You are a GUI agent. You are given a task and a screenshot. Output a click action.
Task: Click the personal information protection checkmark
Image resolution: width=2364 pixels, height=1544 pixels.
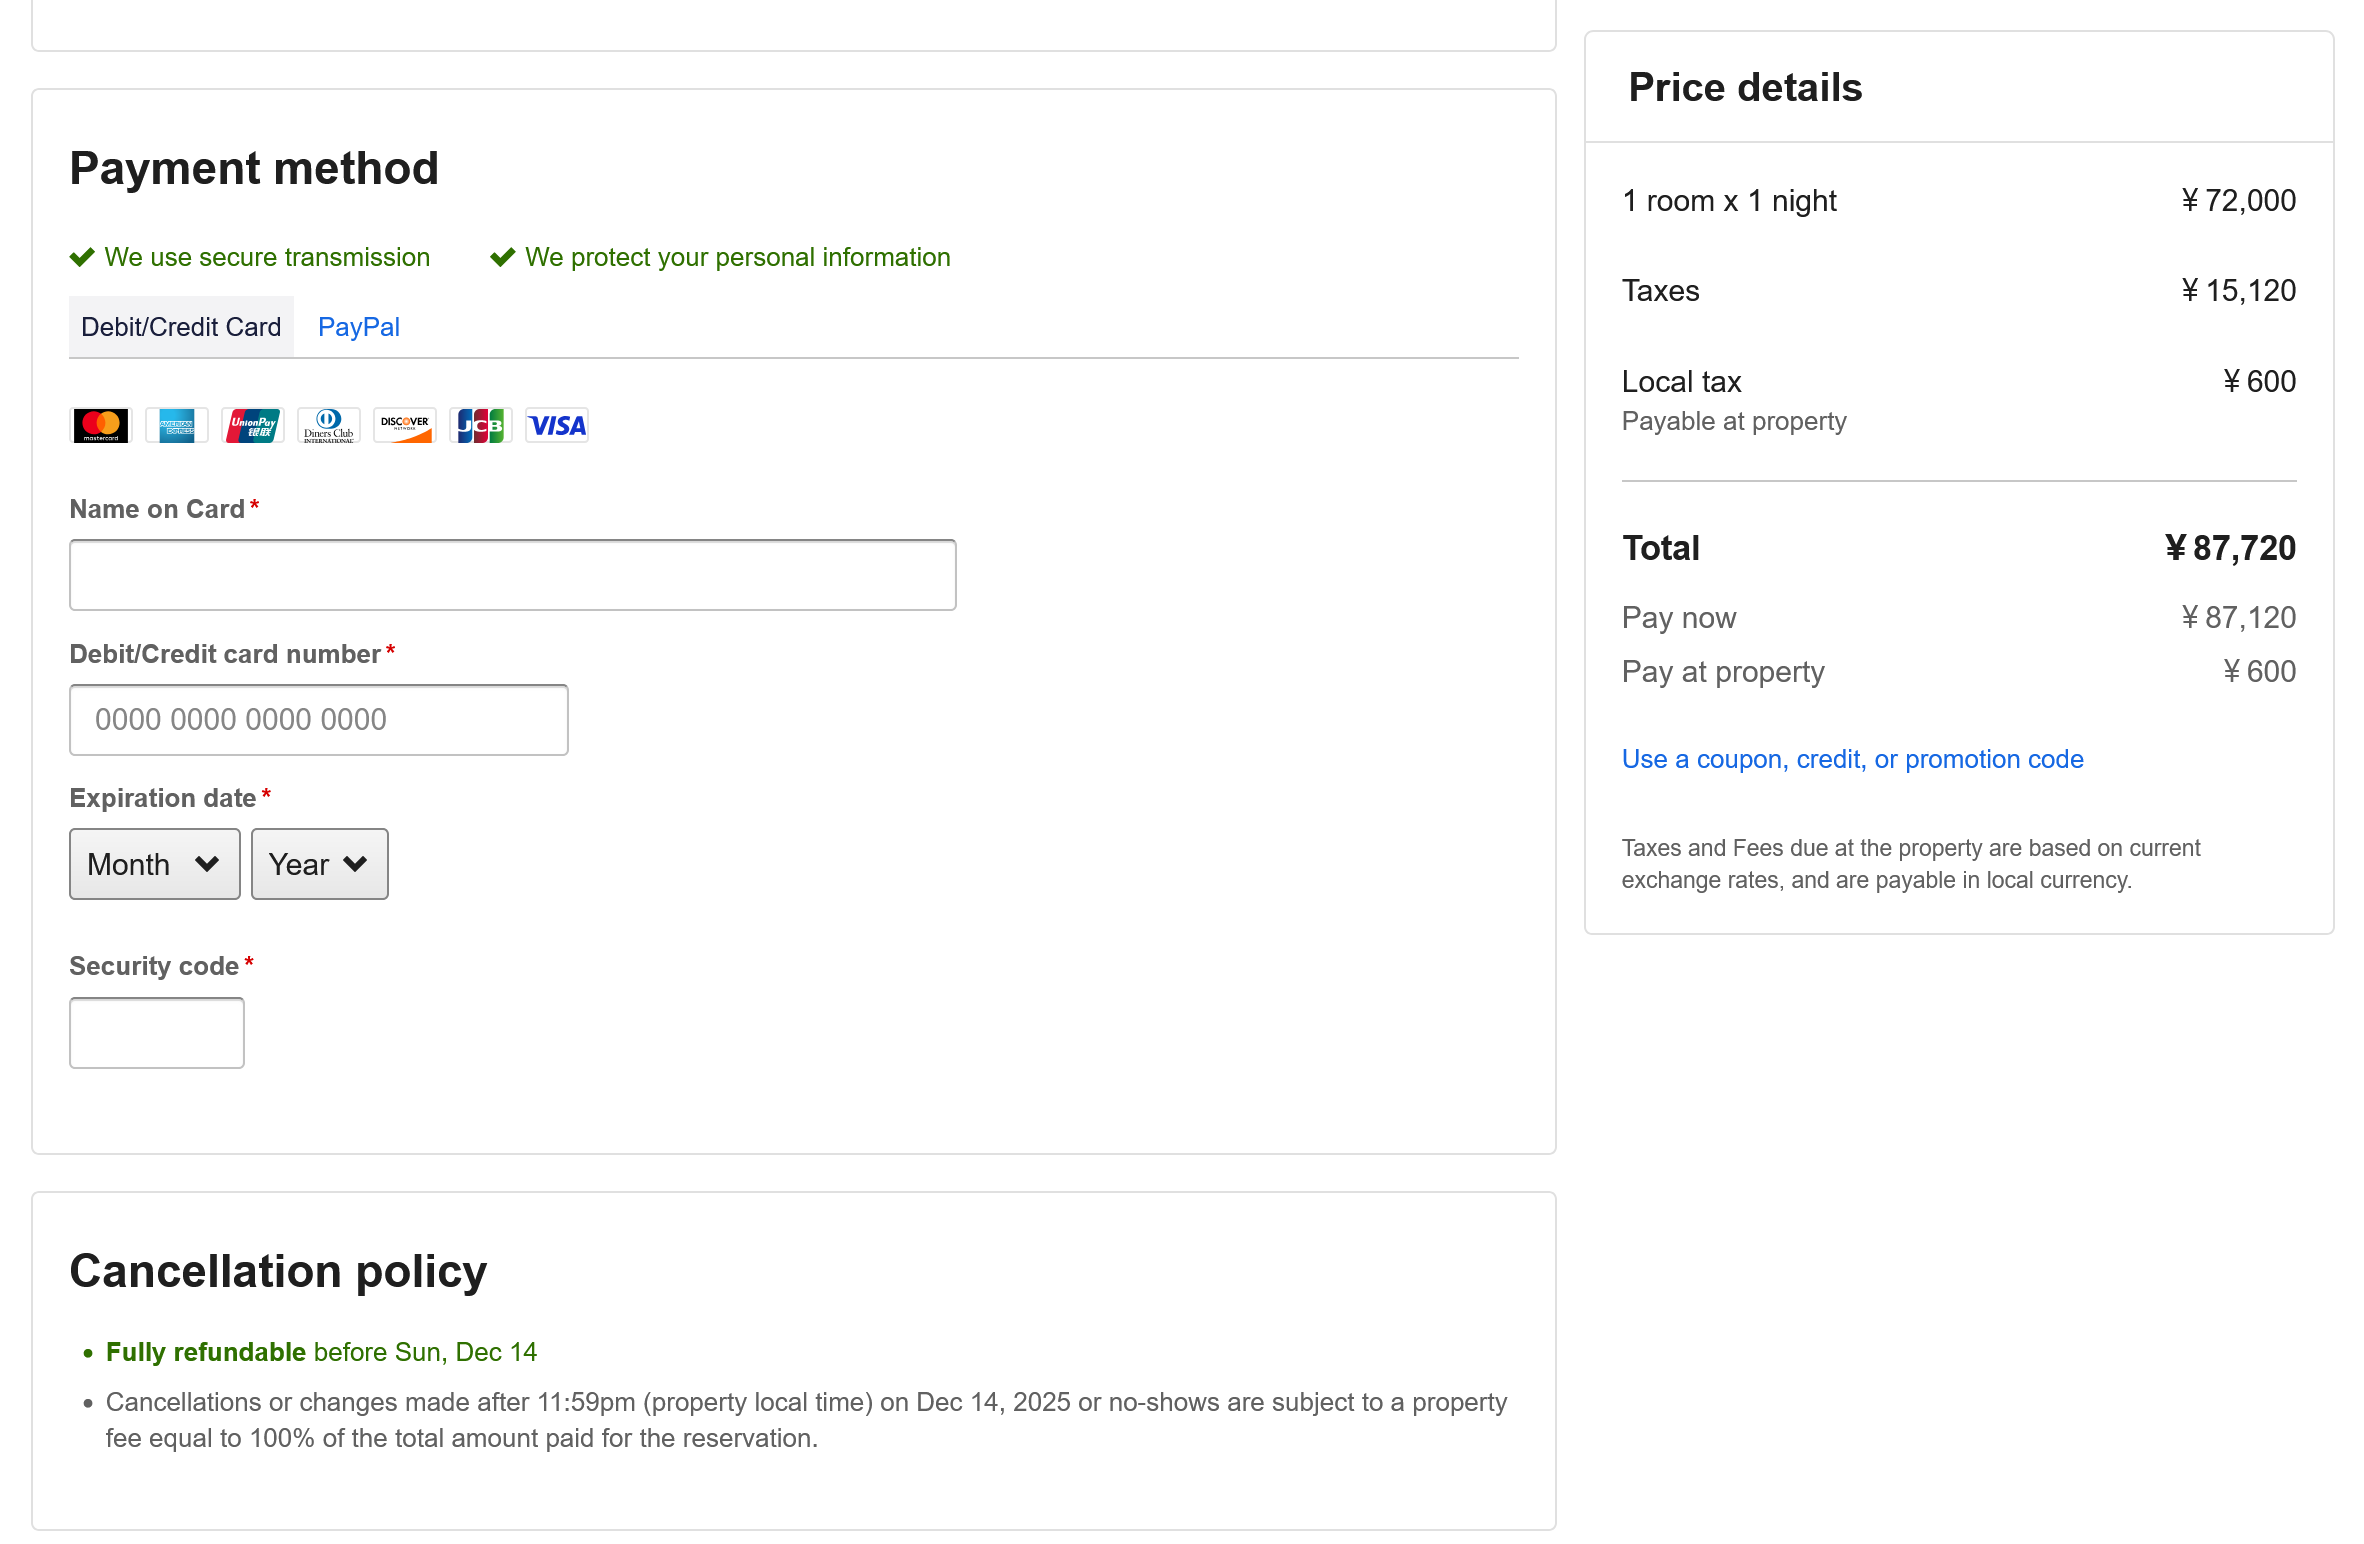point(503,257)
